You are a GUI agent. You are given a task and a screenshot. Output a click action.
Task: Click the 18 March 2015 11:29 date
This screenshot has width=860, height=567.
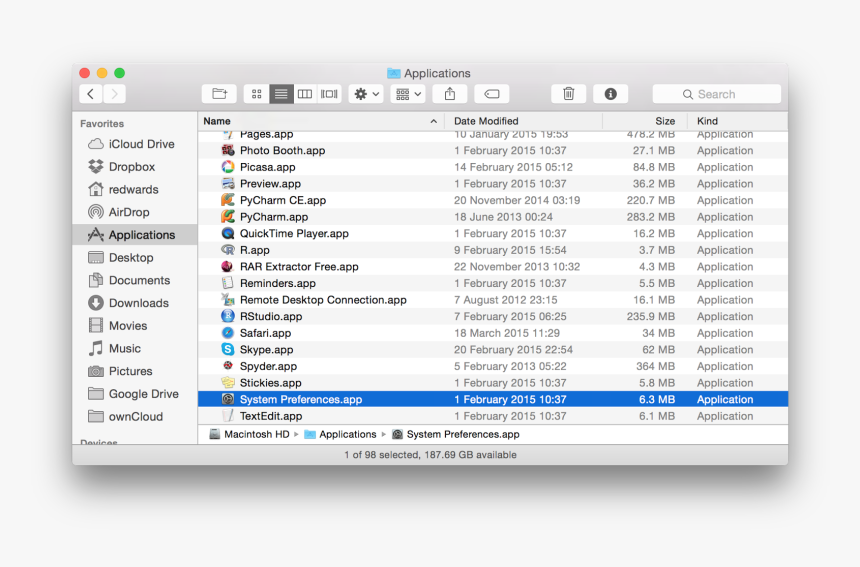[507, 333]
